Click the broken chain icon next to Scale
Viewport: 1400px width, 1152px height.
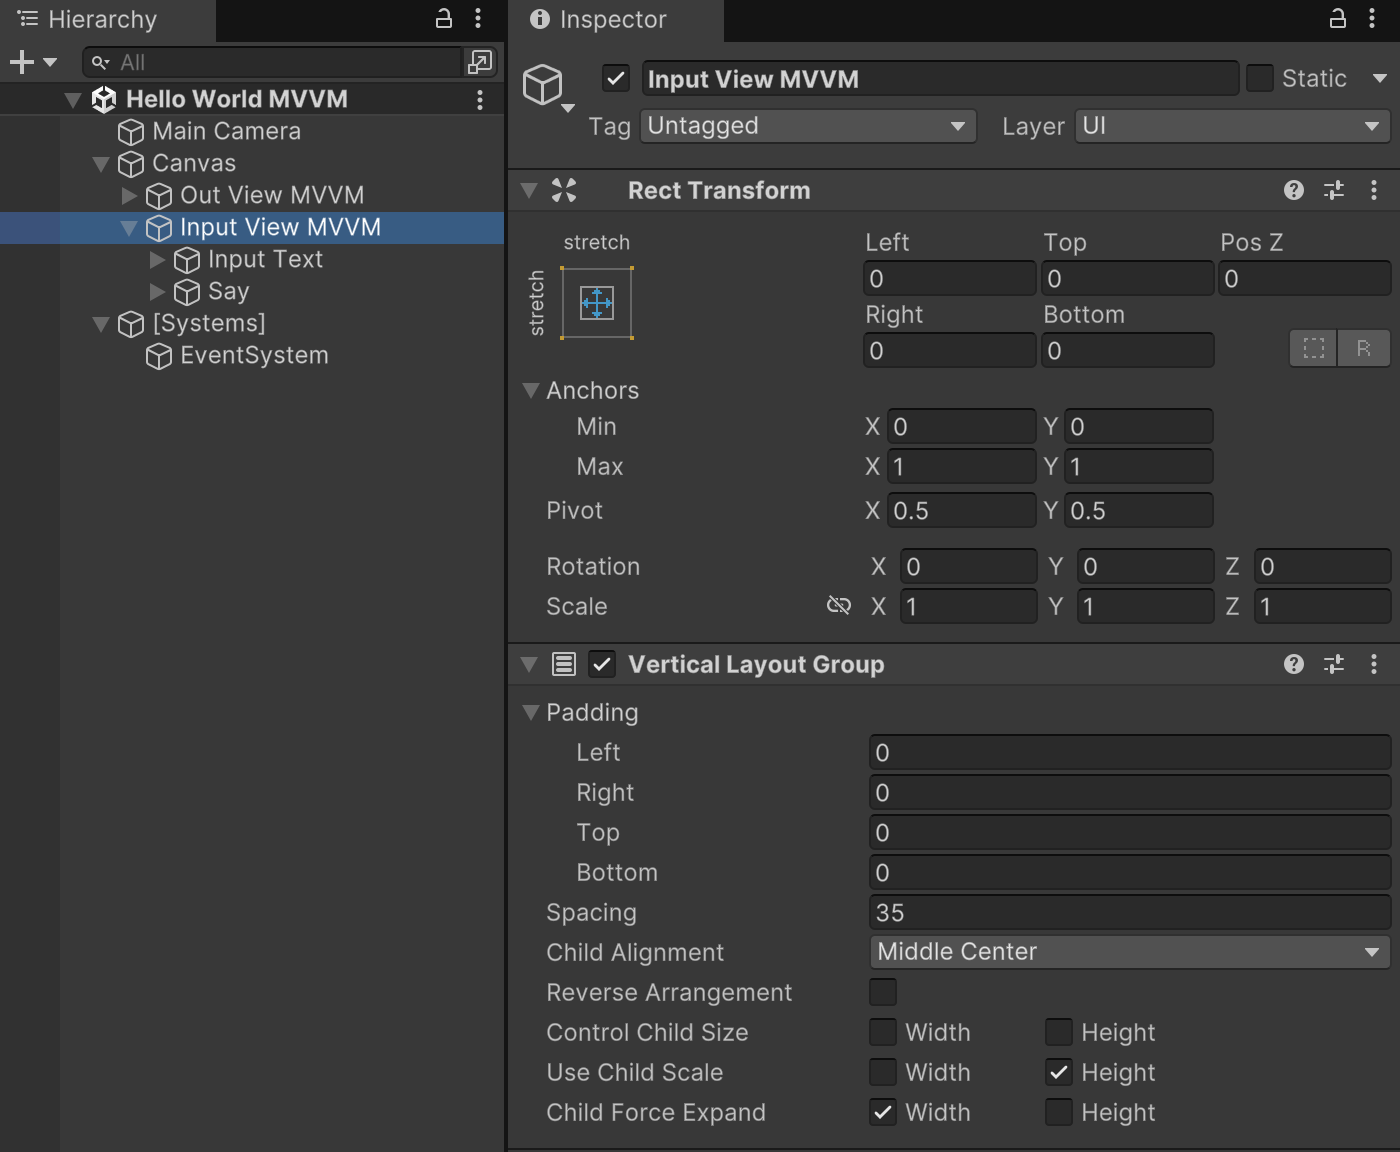click(838, 605)
